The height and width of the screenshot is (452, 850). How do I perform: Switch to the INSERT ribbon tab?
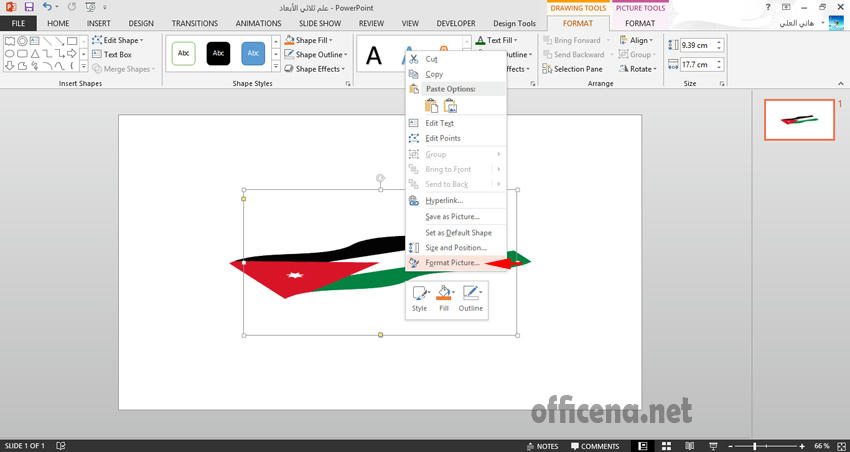pyautogui.click(x=99, y=23)
